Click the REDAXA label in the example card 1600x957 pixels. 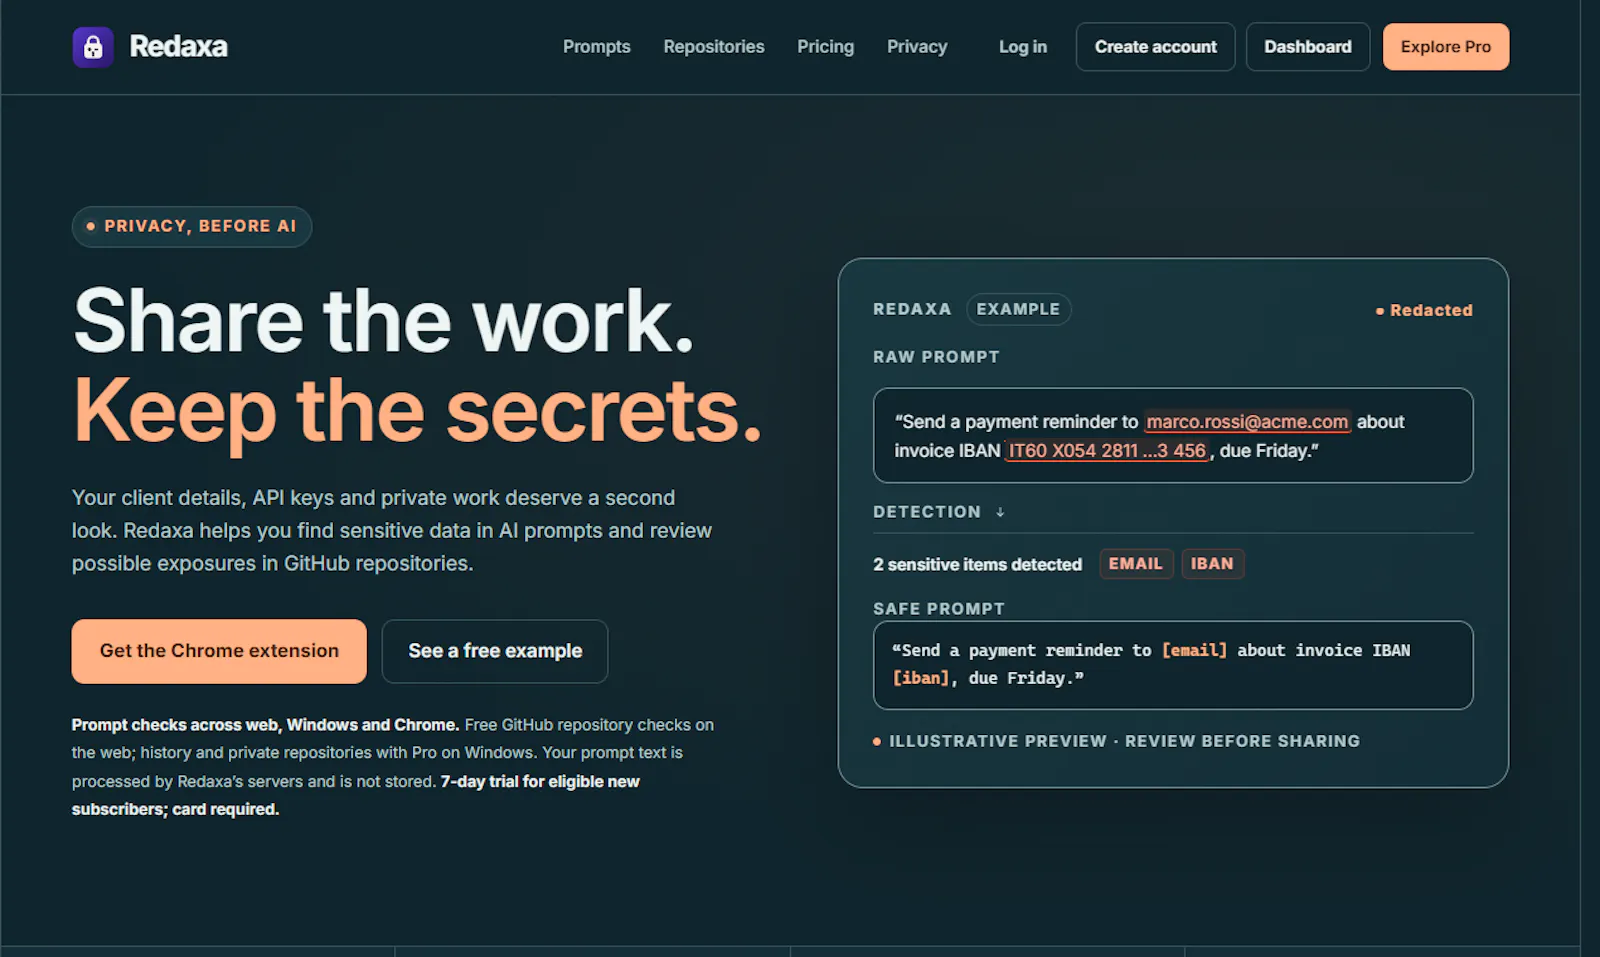(912, 309)
